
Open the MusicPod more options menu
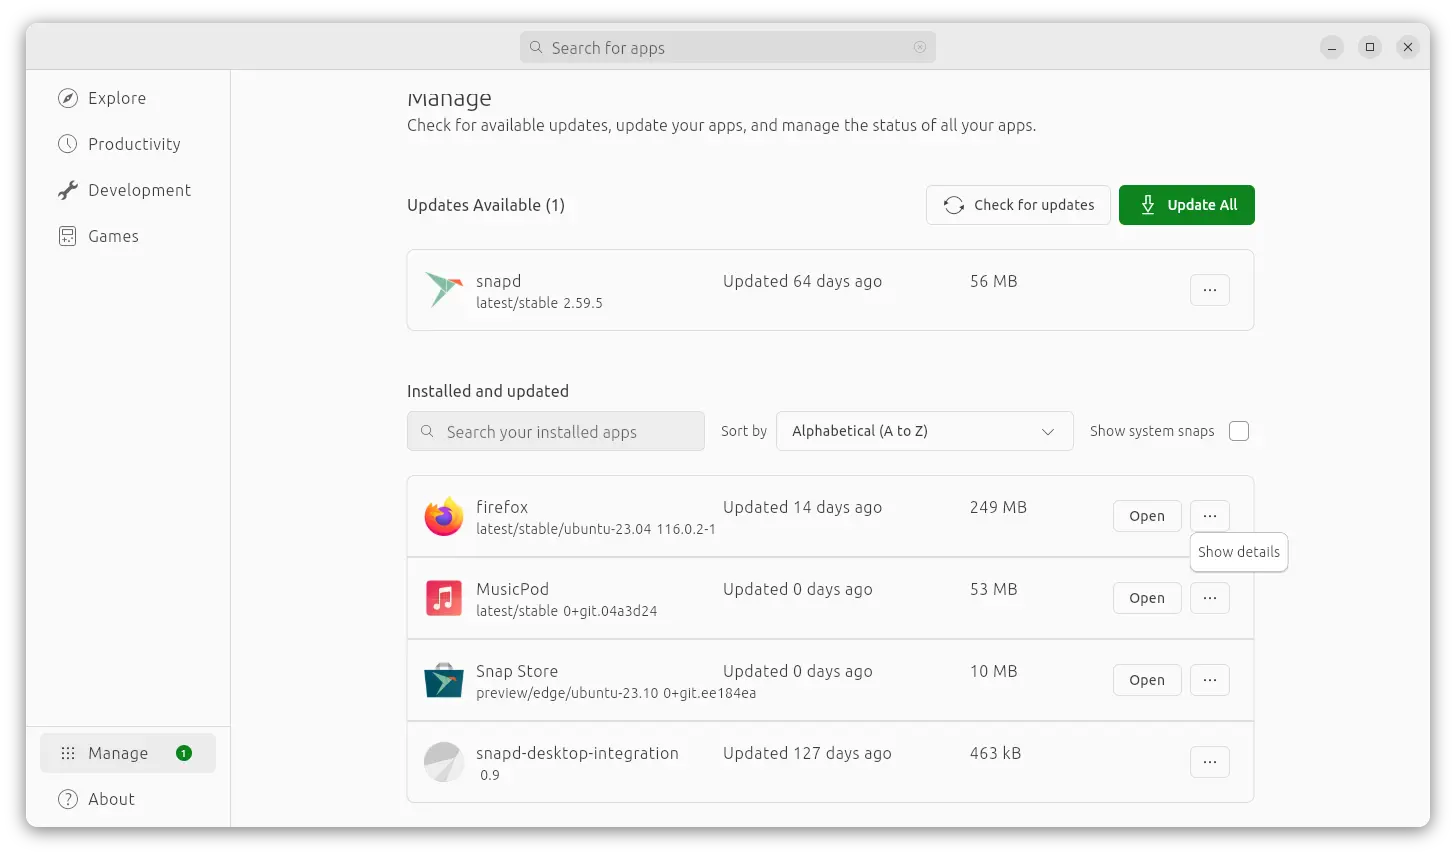tap(1209, 598)
